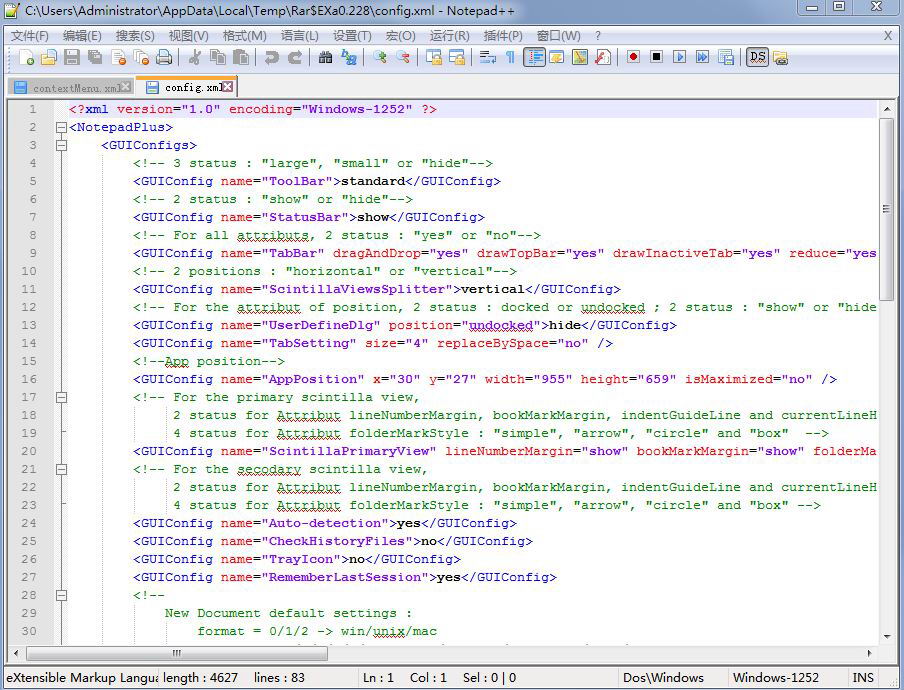Save the current file using the disk icon
This screenshot has width=904, height=690.
[x=72, y=57]
